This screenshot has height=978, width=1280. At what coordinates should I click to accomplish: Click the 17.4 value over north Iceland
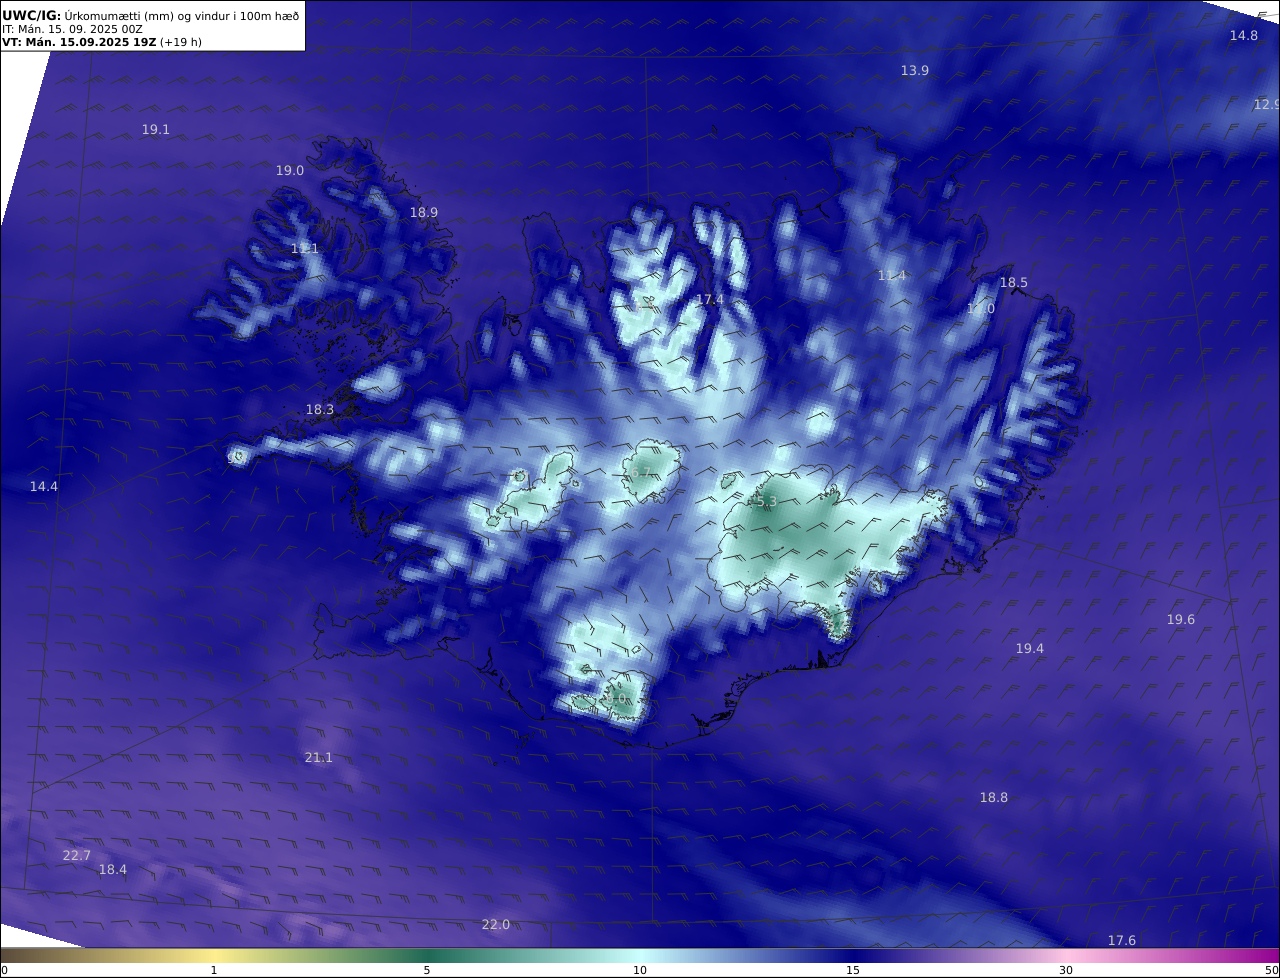709,300
